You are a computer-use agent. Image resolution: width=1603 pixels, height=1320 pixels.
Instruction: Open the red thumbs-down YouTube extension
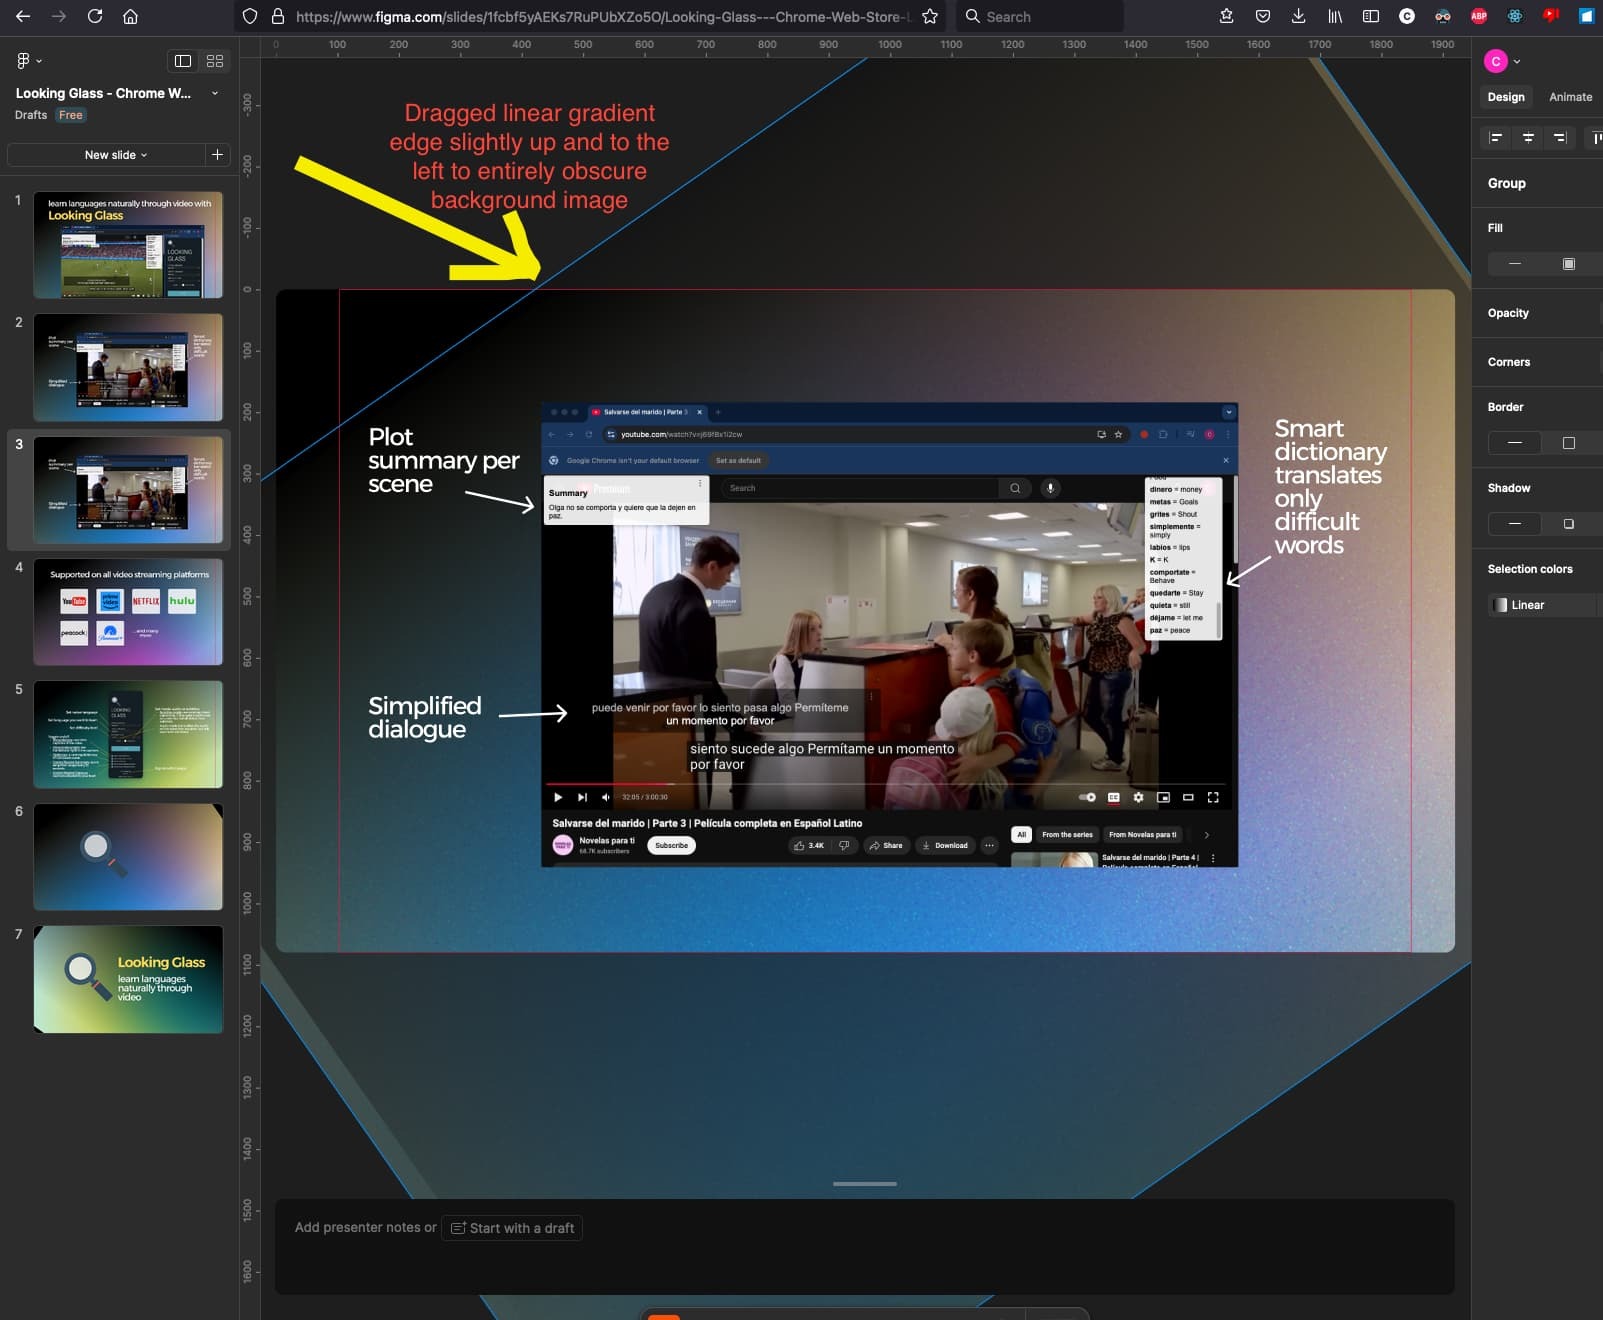[1551, 16]
